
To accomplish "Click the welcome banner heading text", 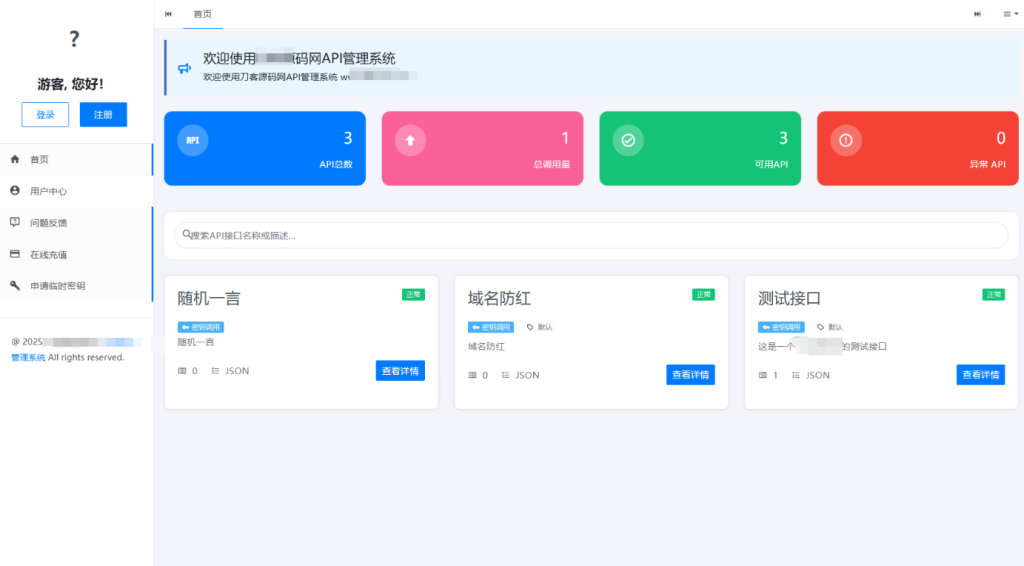I will (299, 58).
